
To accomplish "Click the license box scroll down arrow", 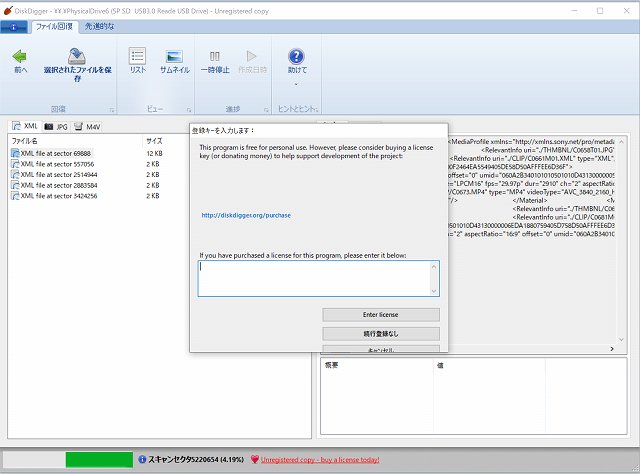I will 434,291.
